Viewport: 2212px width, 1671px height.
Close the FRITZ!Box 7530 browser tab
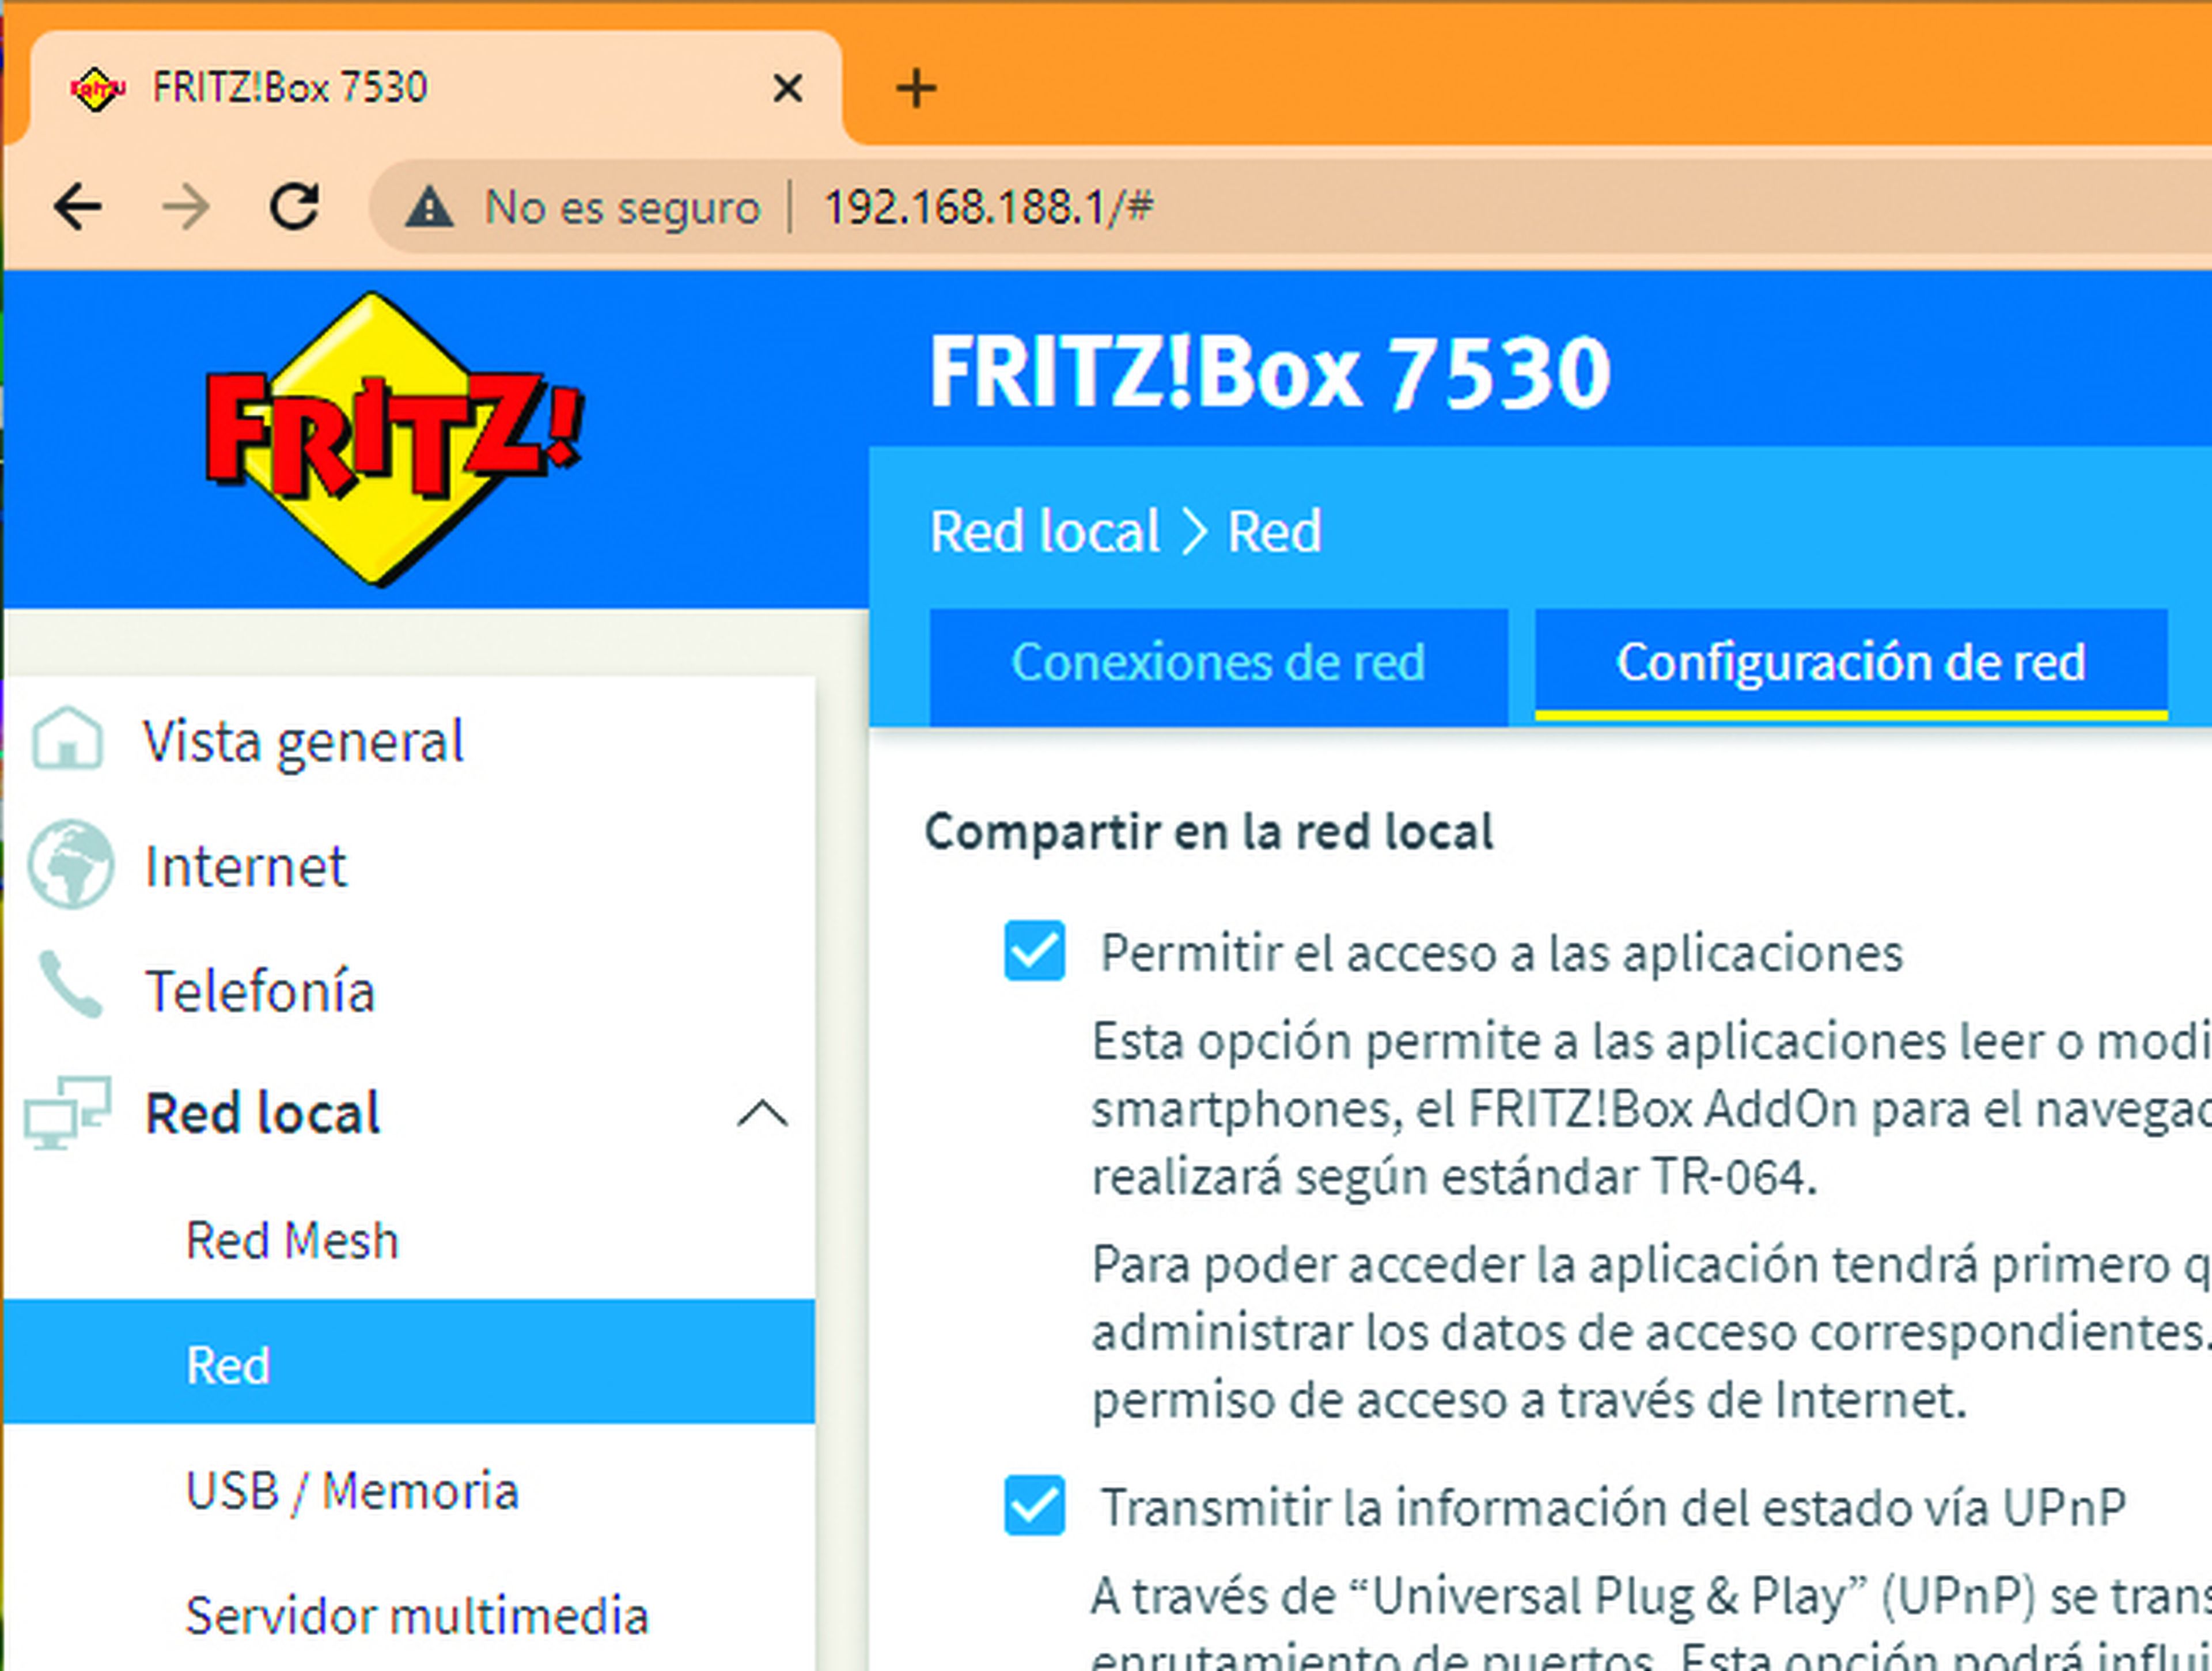coord(788,88)
